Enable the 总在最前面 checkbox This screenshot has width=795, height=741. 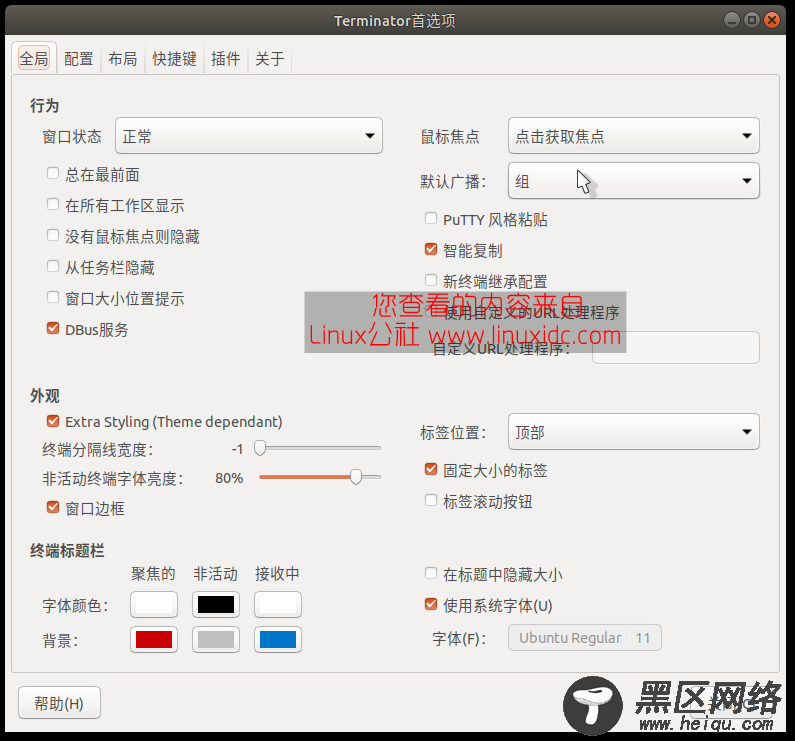[x=53, y=173]
